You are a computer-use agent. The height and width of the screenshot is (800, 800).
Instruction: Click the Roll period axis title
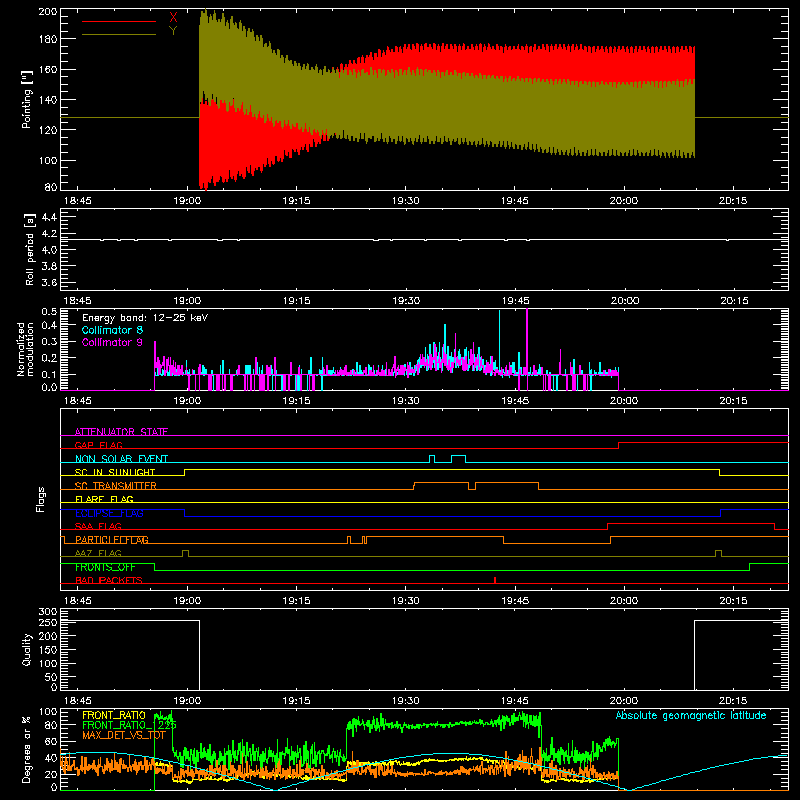(30, 249)
